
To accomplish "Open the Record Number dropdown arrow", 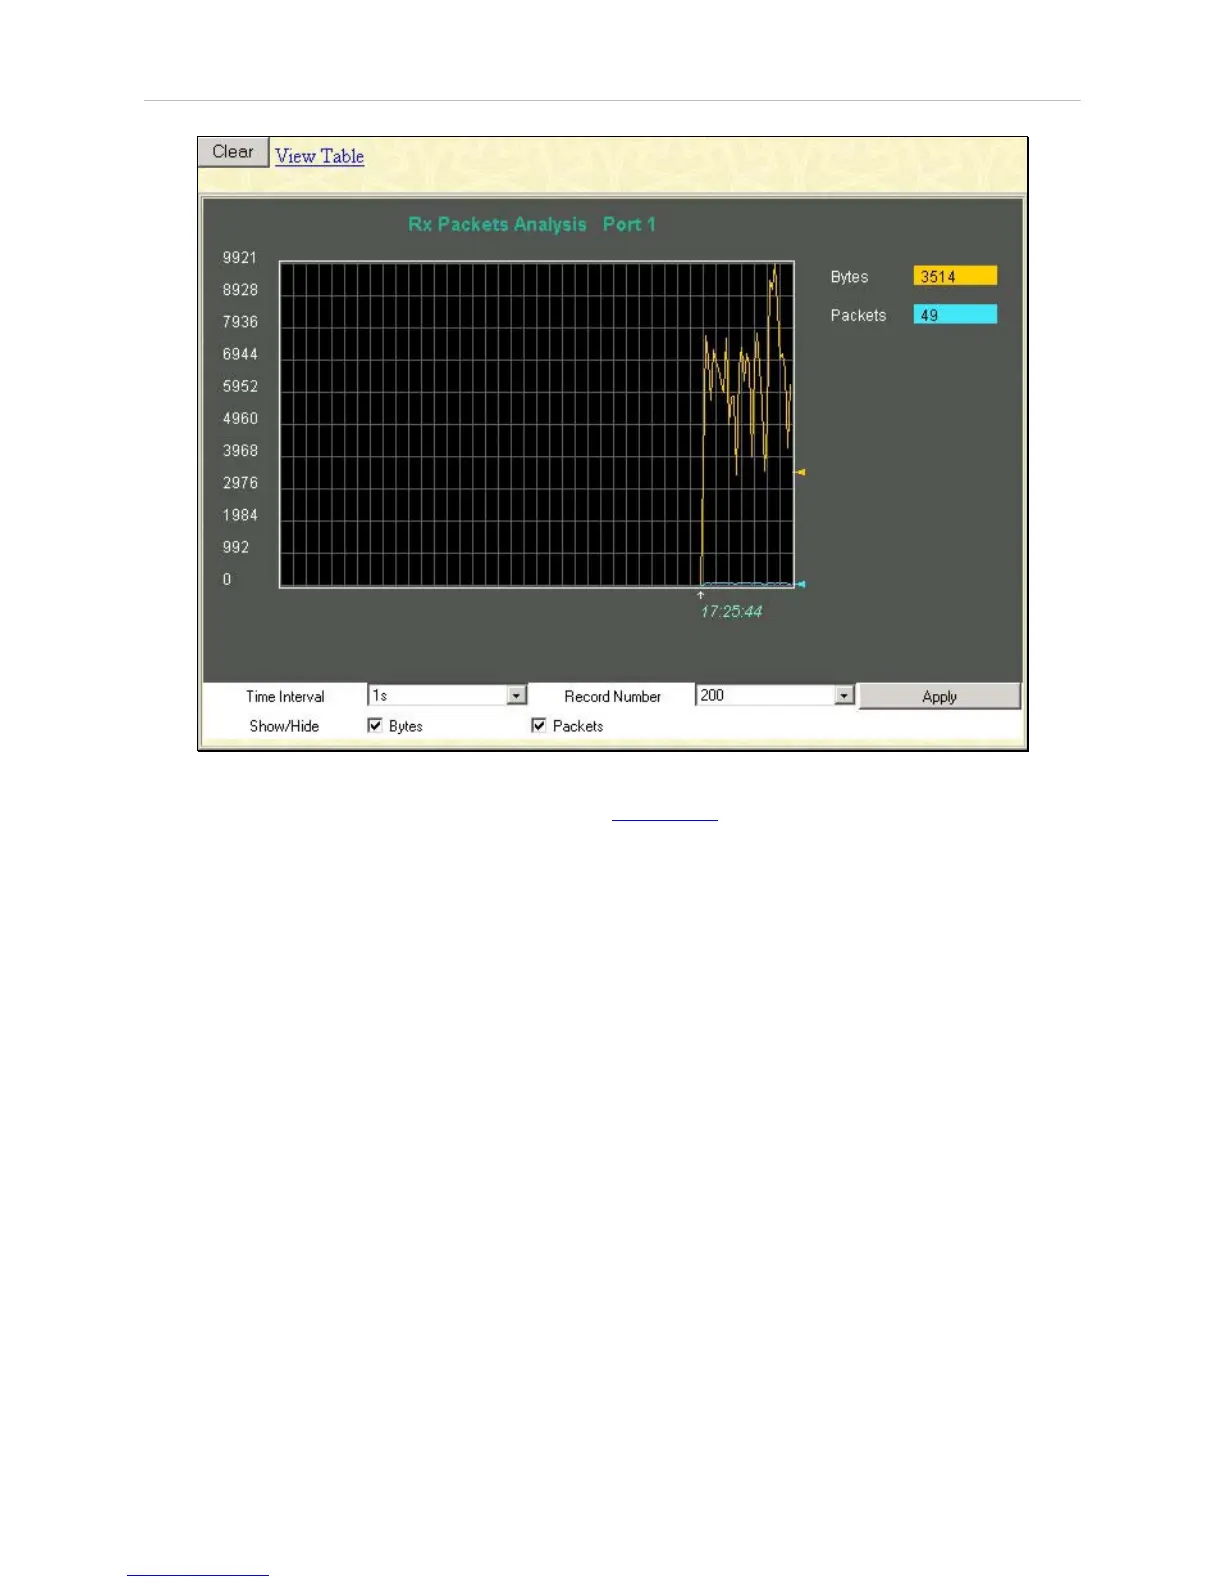I will (844, 696).
